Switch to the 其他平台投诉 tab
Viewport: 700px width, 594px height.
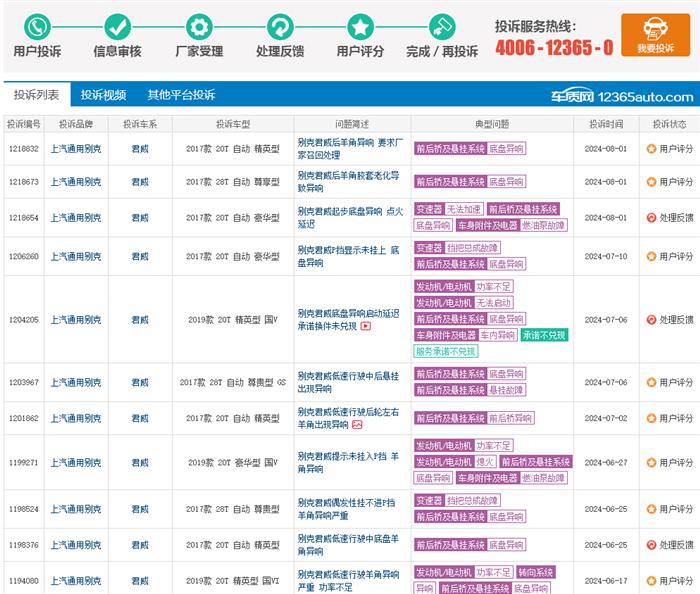[181, 95]
